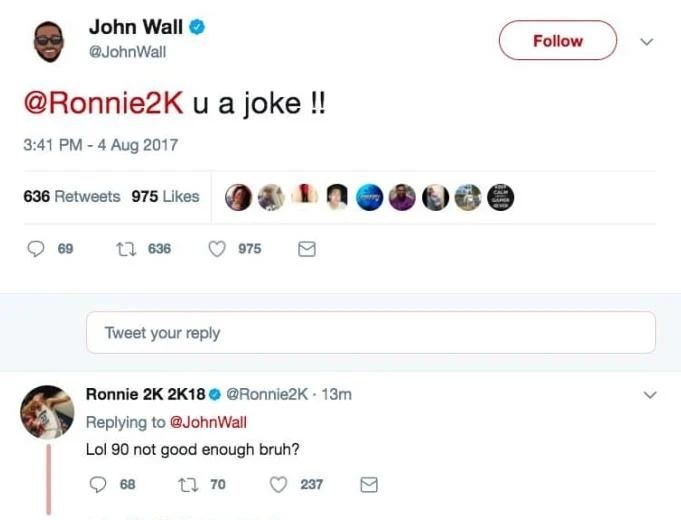The height and width of the screenshot is (520, 681).
Task: Click the Tweet your reply field
Action: (x=370, y=333)
